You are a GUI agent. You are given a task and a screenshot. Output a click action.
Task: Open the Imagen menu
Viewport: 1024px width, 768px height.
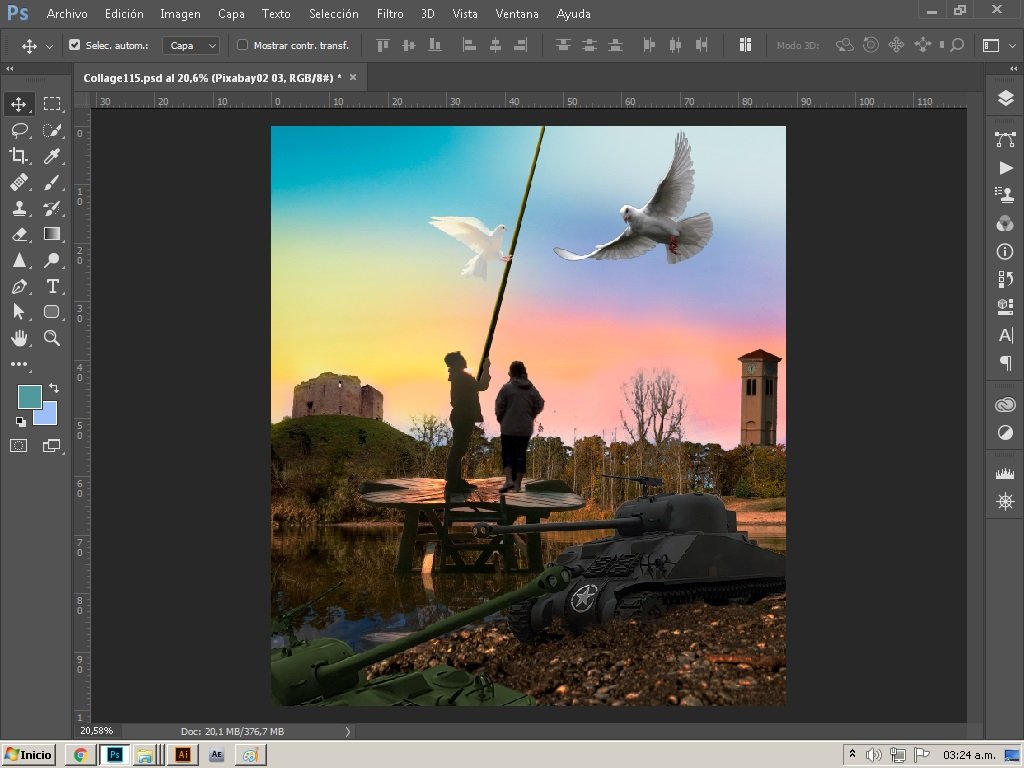pos(180,14)
